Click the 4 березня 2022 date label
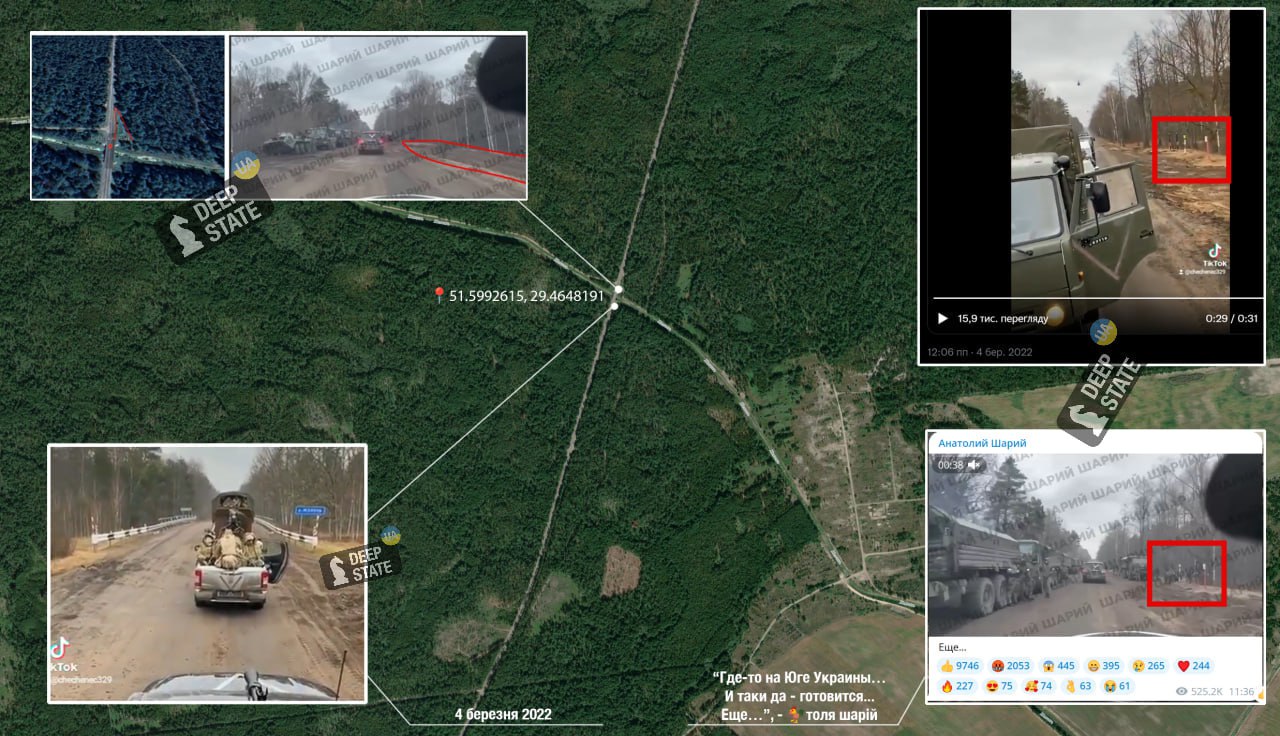Screen dimensions: 1280x736 click(502, 714)
